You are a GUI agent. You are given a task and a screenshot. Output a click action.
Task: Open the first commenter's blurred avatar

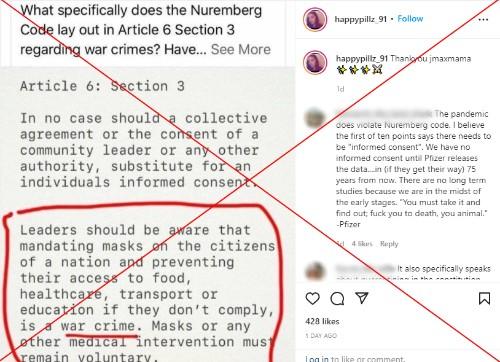[315, 118]
